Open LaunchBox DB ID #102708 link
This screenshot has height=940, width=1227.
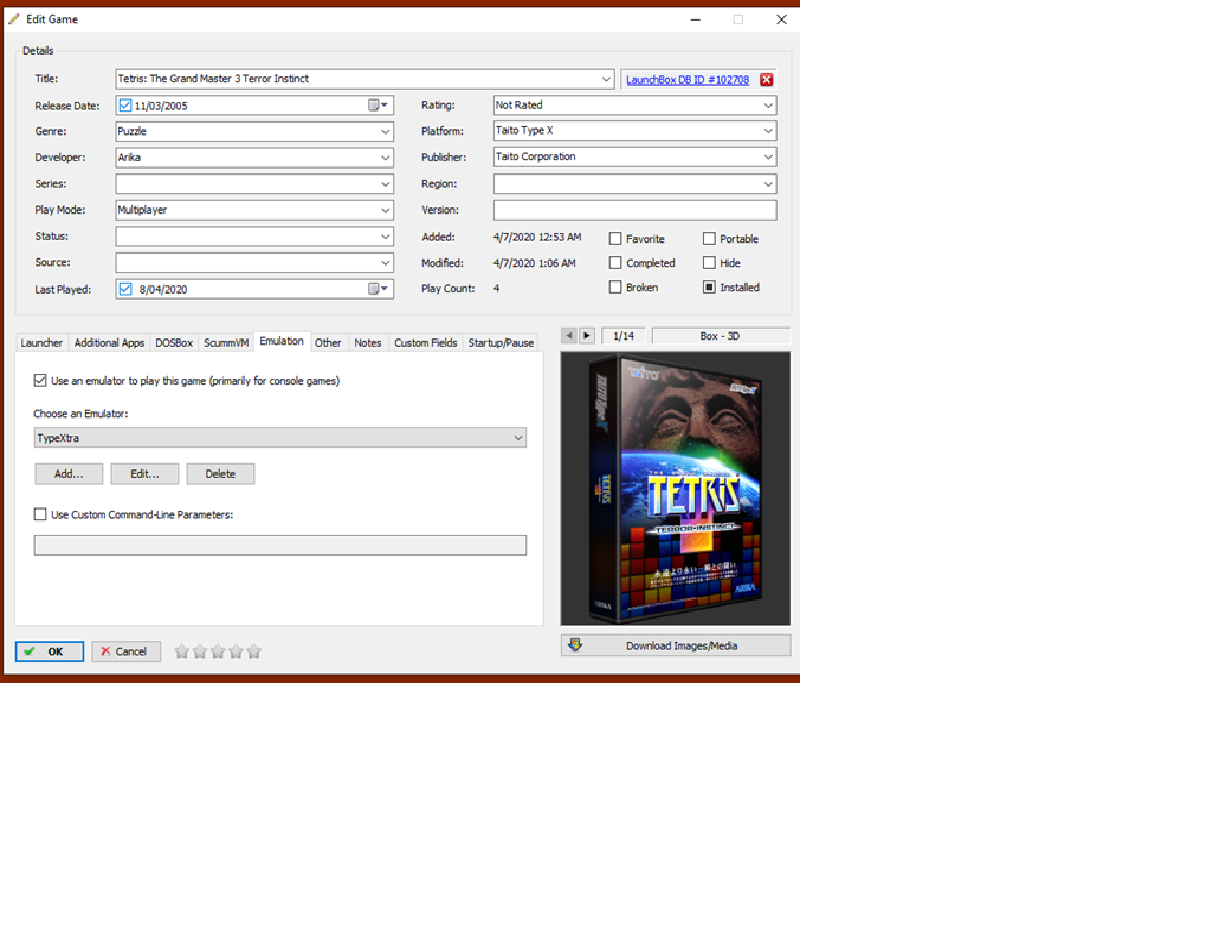(x=687, y=80)
